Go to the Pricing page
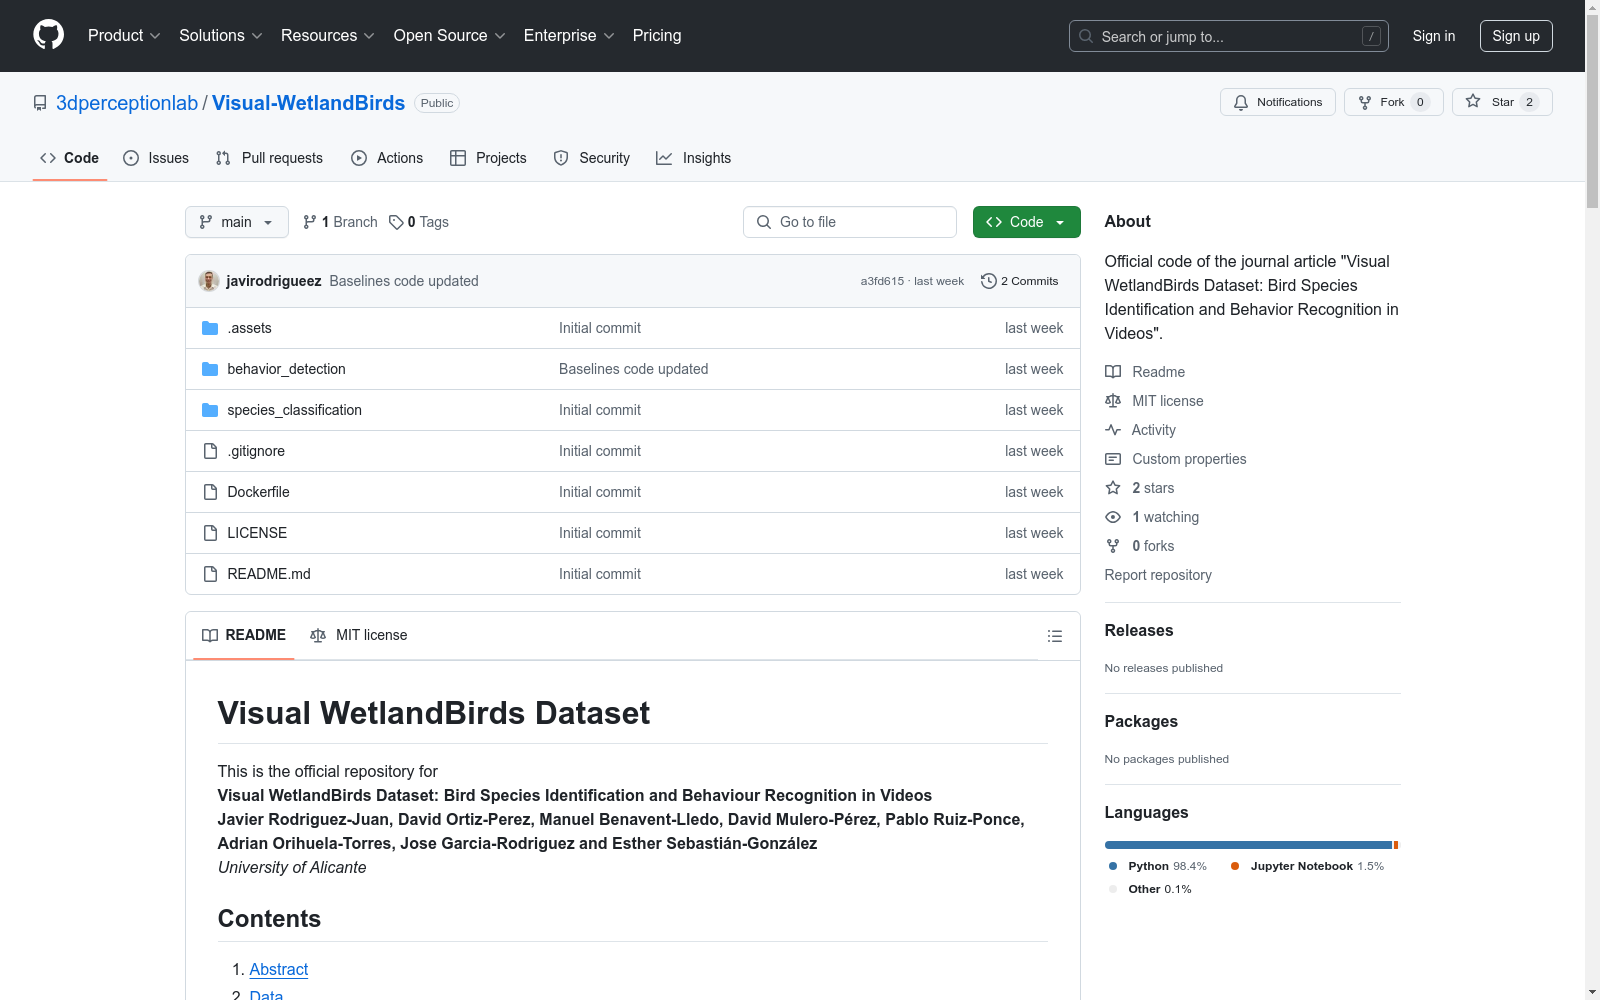 [657, 36]
